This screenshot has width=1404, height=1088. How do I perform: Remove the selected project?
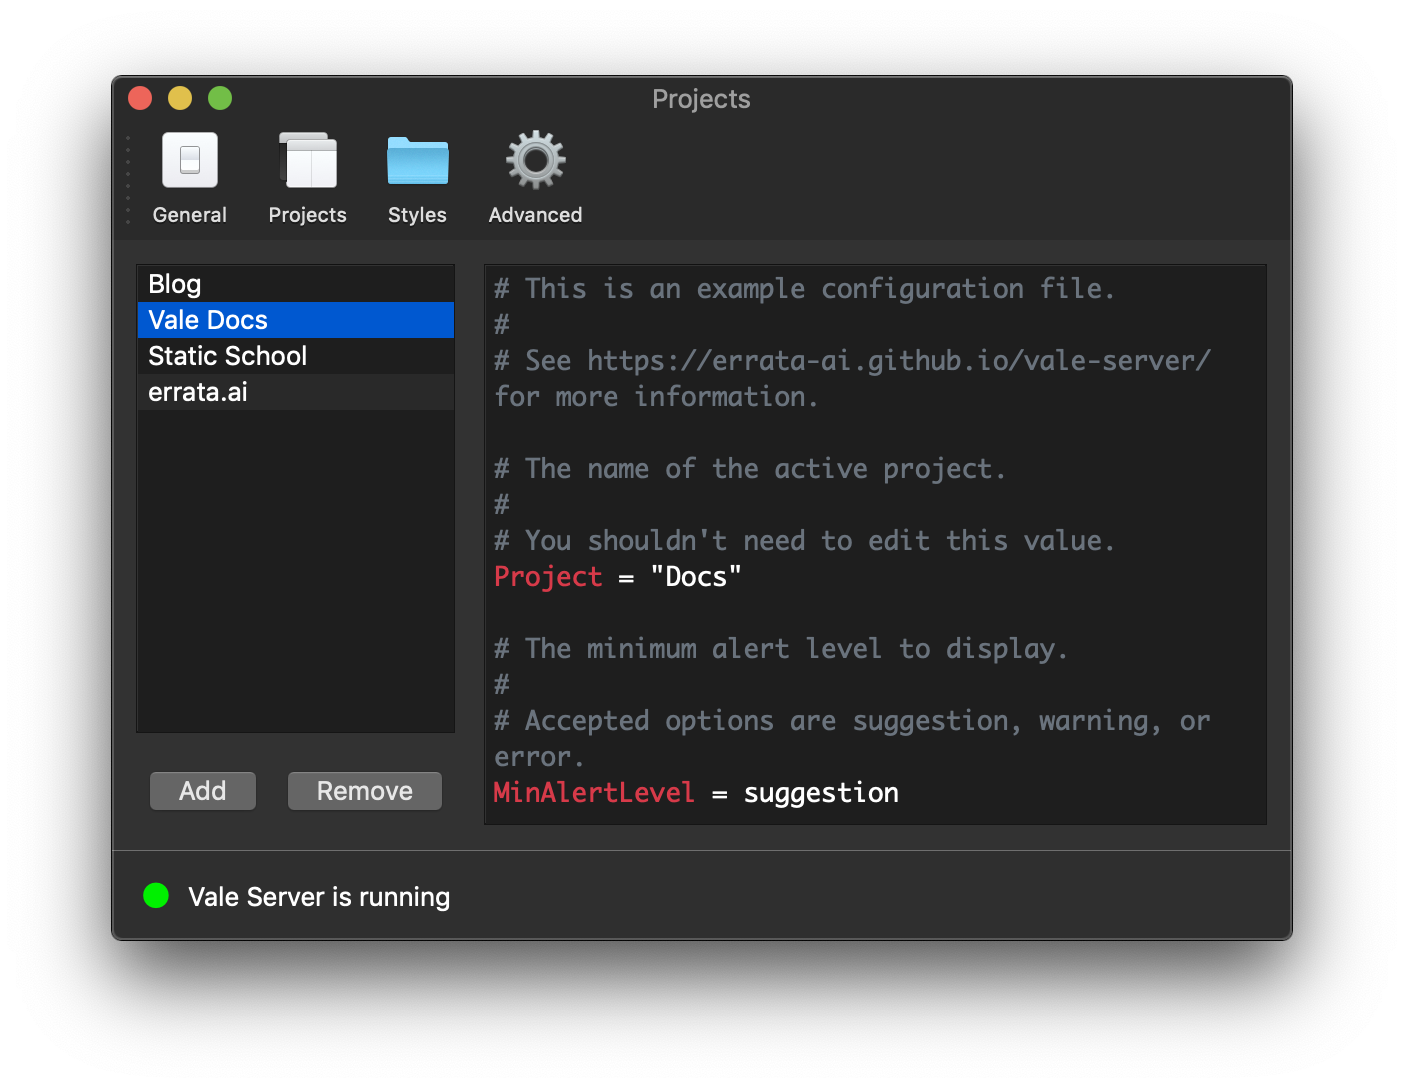(x=365, y=791)
